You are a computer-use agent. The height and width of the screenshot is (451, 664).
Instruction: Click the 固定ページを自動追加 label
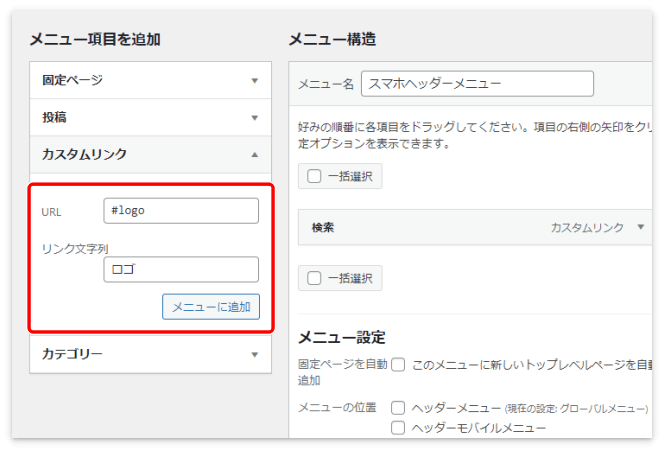point(343,372)
